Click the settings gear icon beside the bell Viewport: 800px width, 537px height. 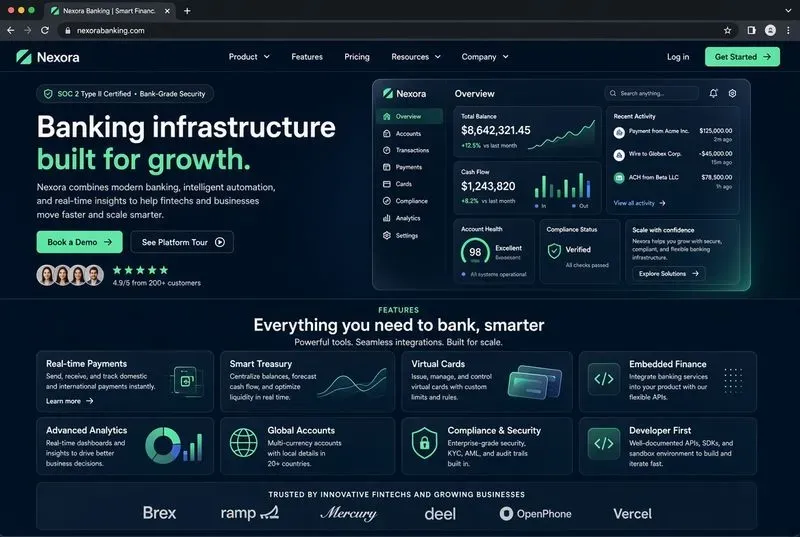[x=732, y=93]
